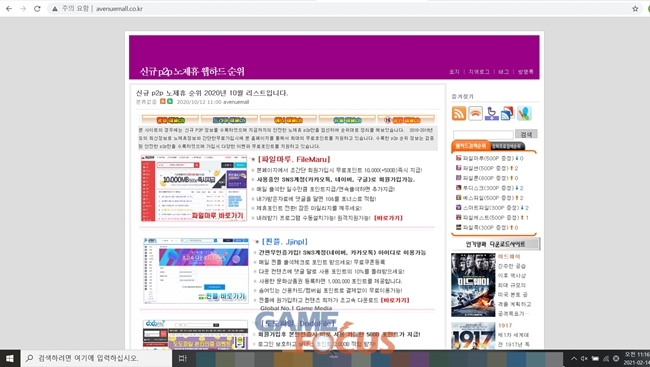Click the [파일마루. FileMaru] heading link
Image resolution: width=650 pixels, height=367 pixels.
[294, 159]
